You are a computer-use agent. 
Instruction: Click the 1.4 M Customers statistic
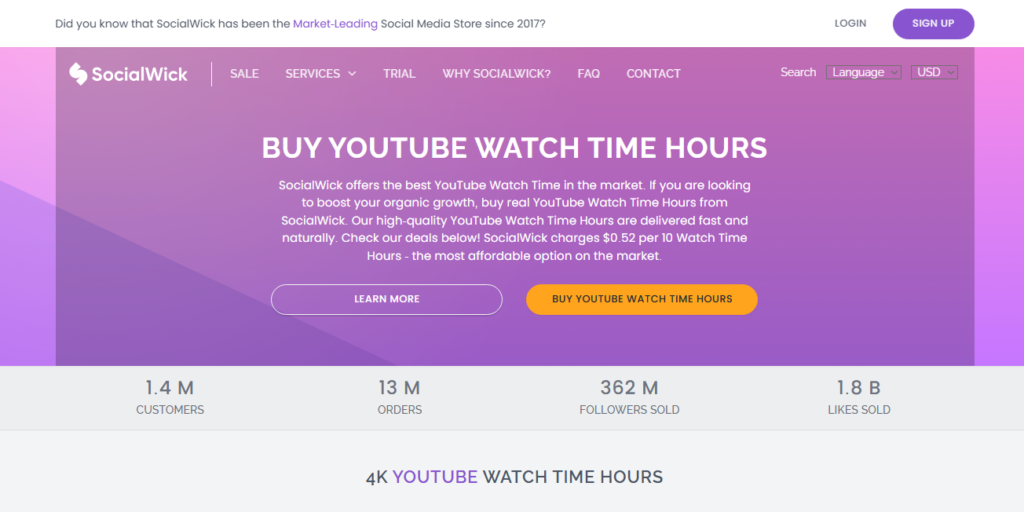(x=170, y=397)
